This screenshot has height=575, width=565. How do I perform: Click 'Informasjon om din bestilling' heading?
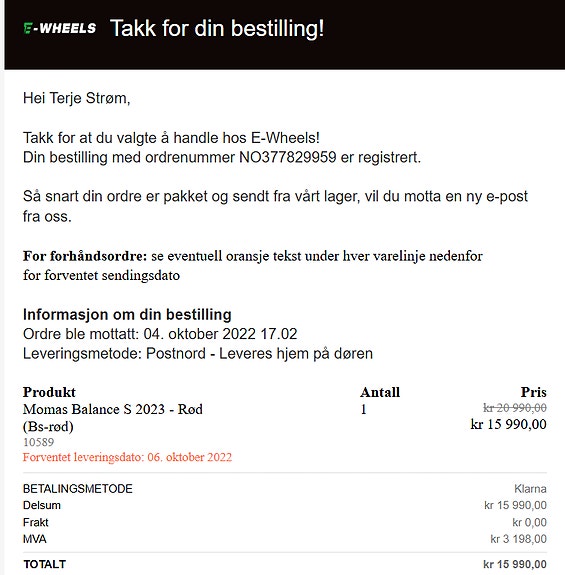coord(127,315)
